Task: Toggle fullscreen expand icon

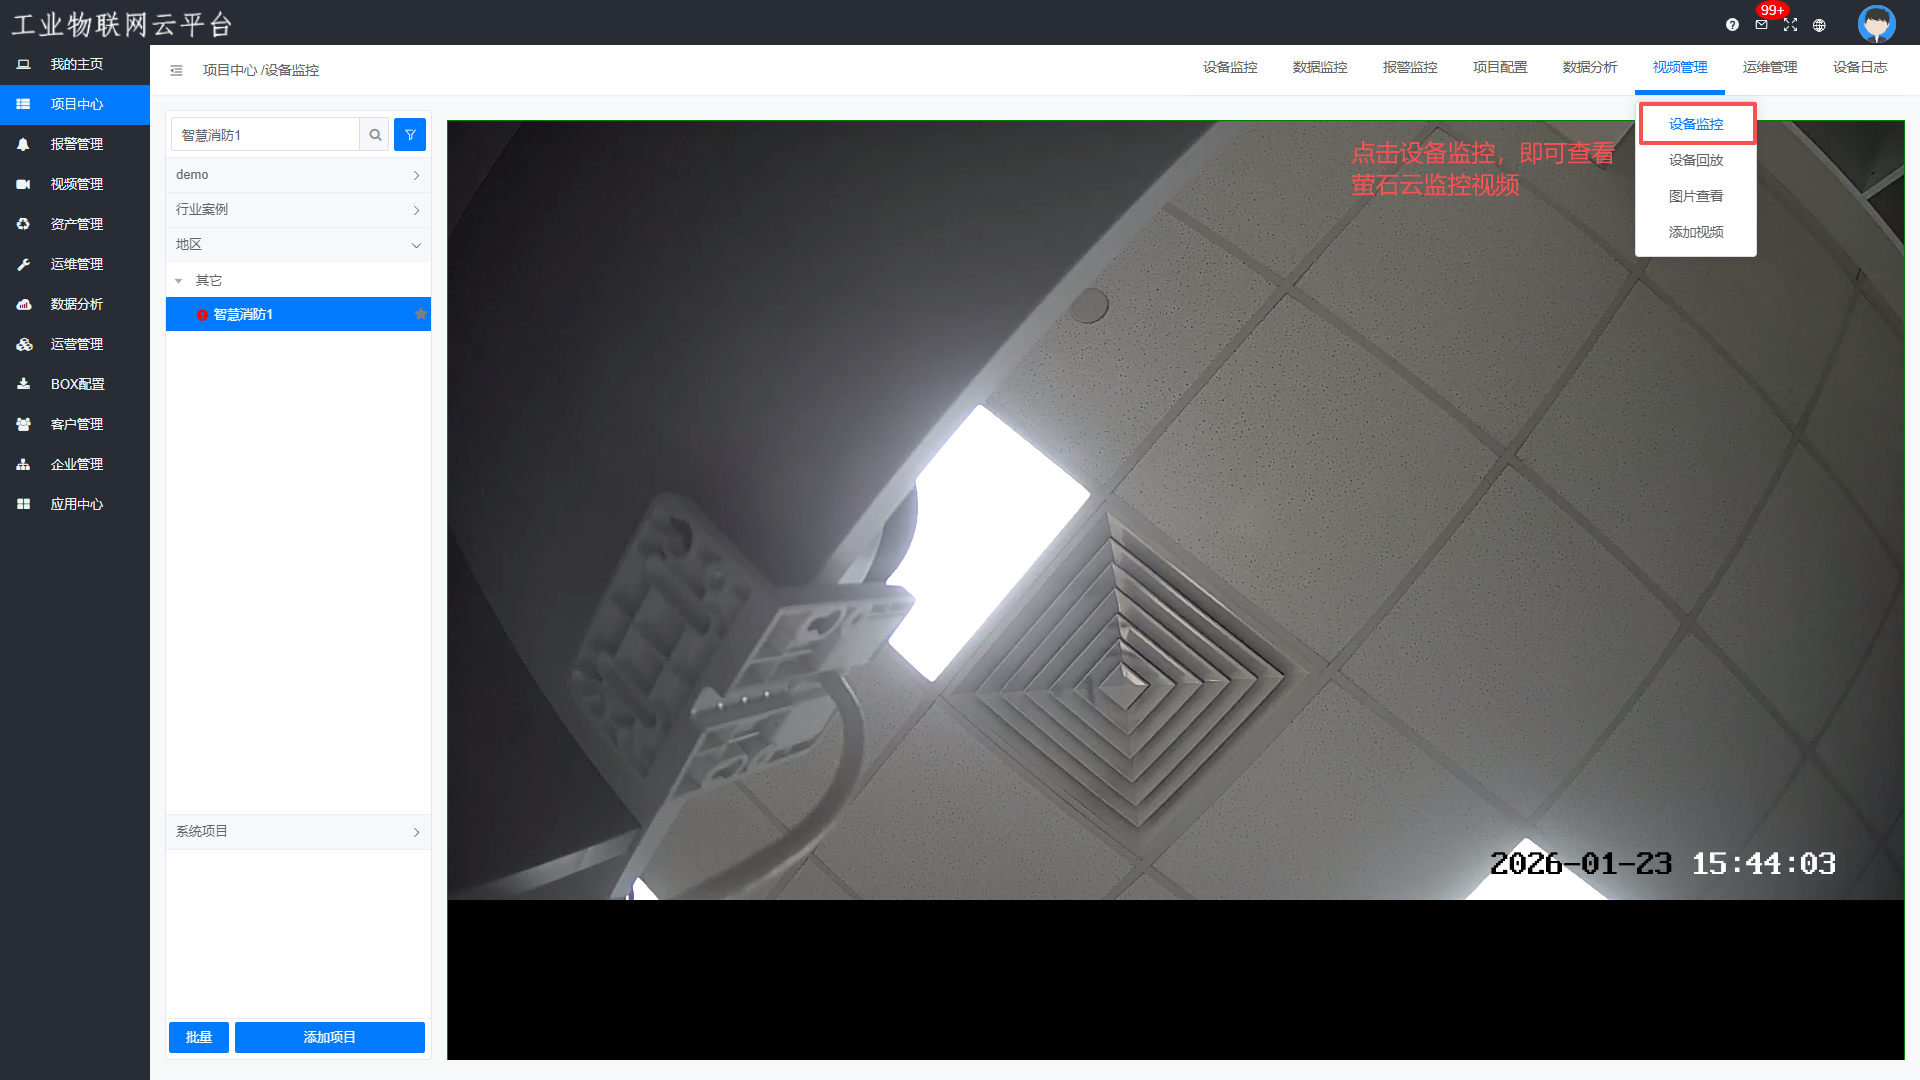Action: pos(1790,25)
